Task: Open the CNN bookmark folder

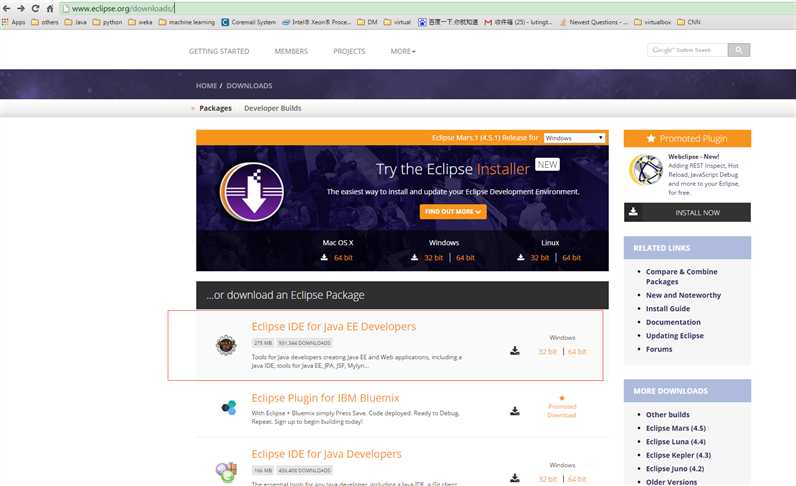Action: pos(688,22)
